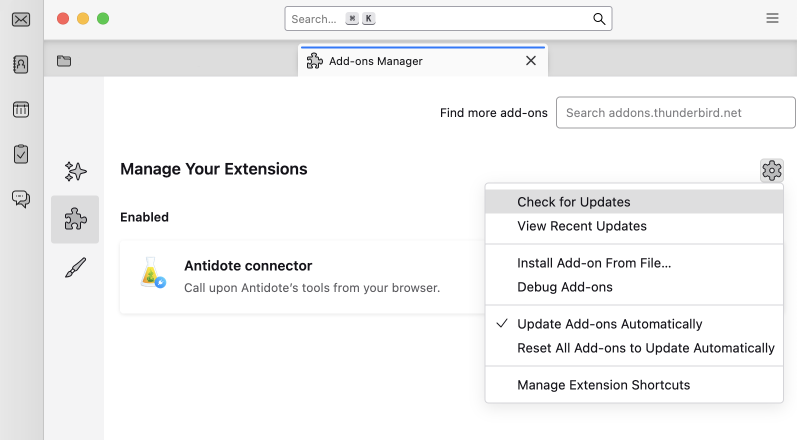This screenshot has height=440, width=797.
Task: Toggle Update Add-ons Automatically option
Action: 609,324
